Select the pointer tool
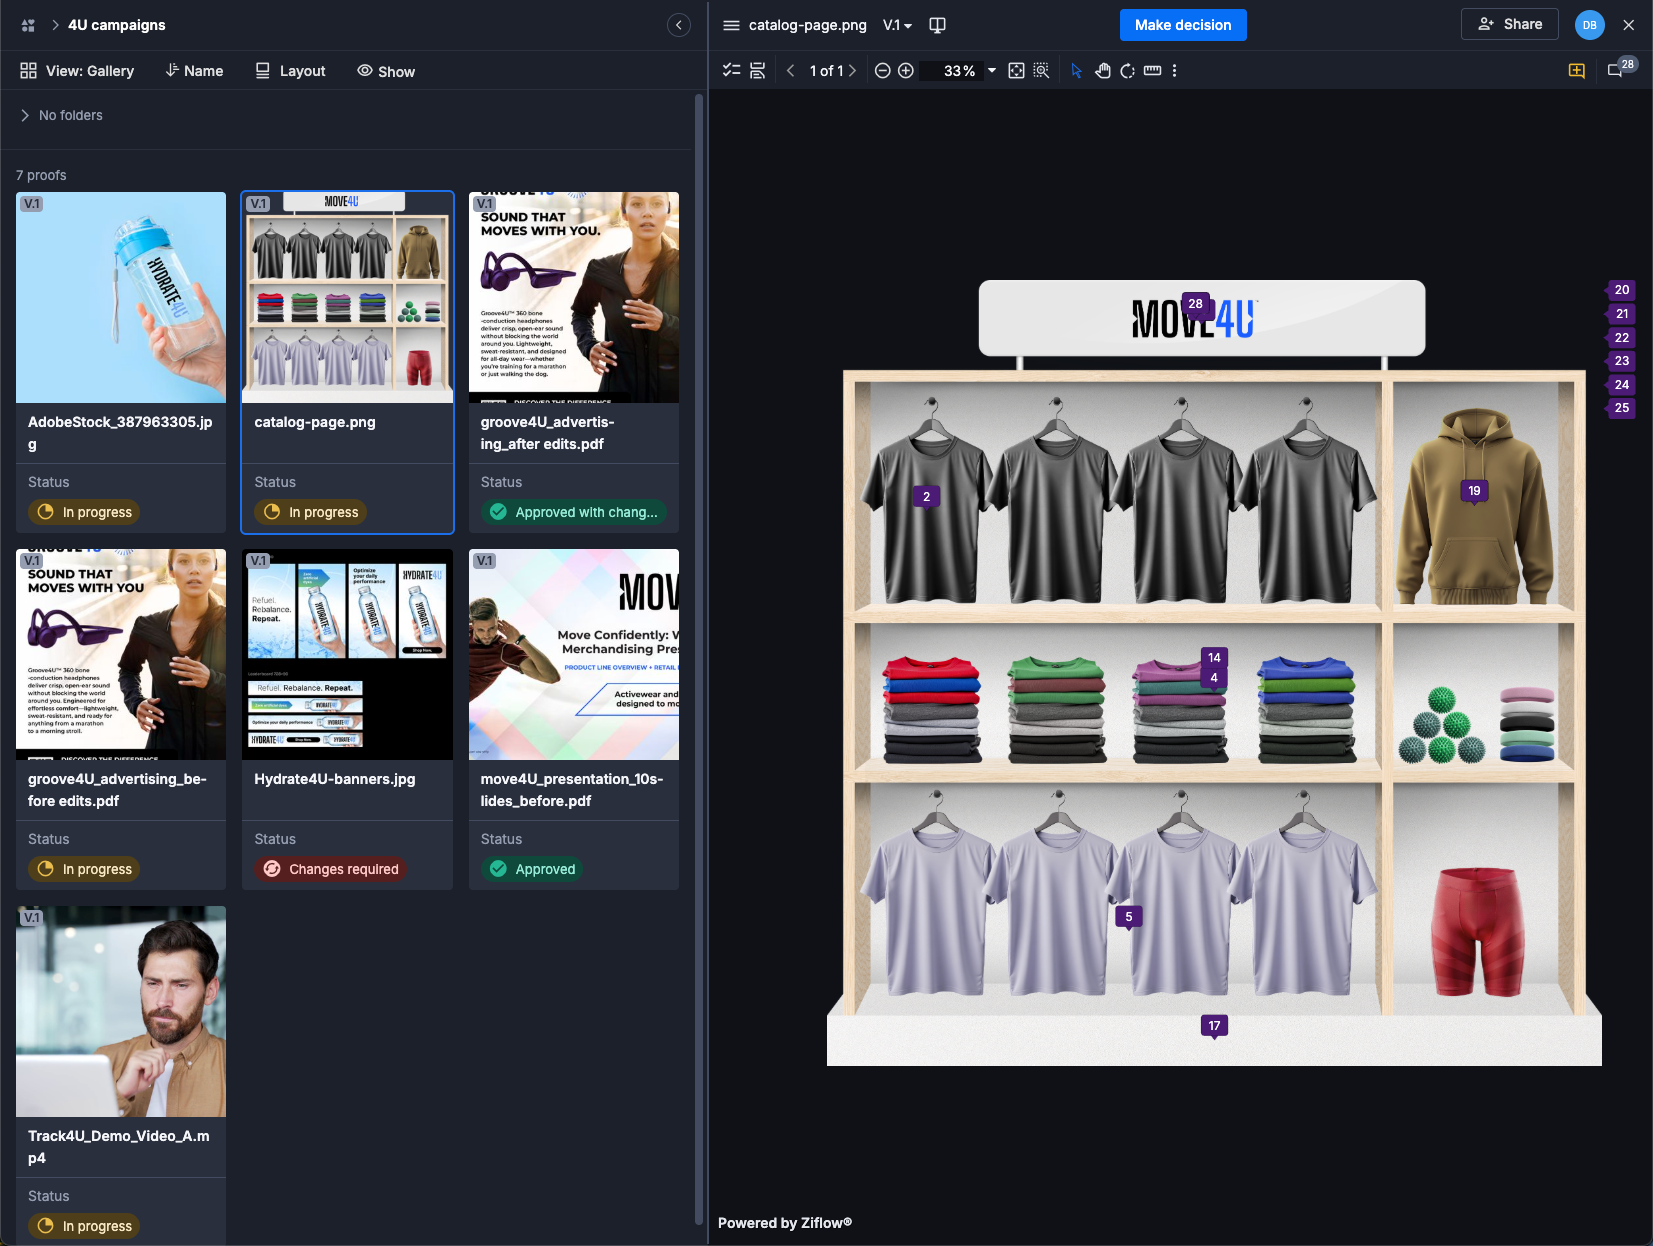This screenshot has width=1653, height=1246. (1076, 71)
